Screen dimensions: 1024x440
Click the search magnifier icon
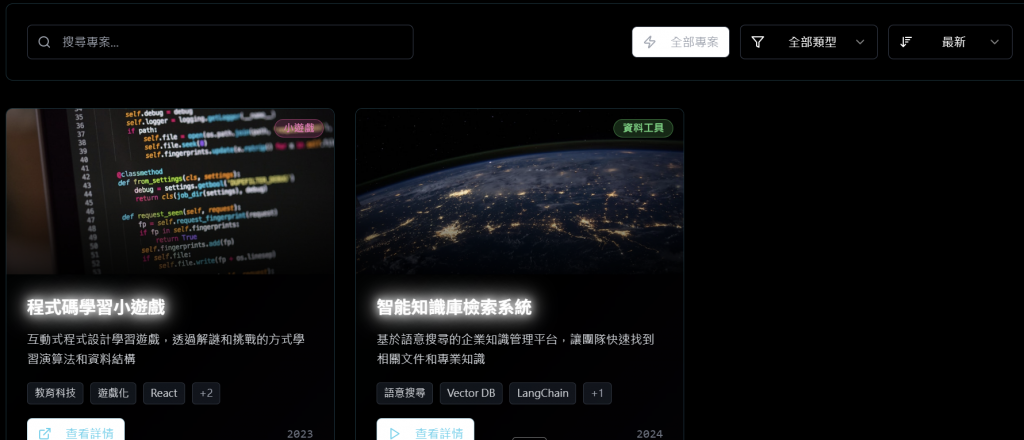tap(44, 42)
